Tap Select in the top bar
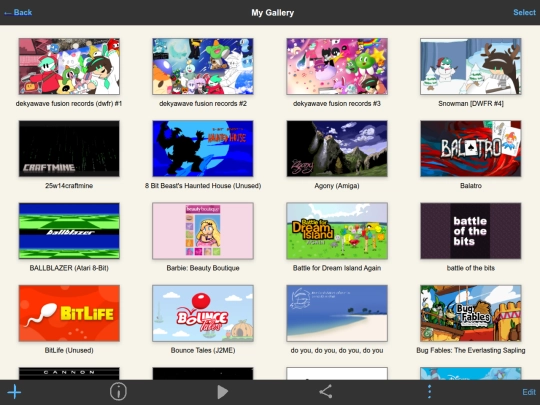This screenshot has width=540, height=405. 524,12
